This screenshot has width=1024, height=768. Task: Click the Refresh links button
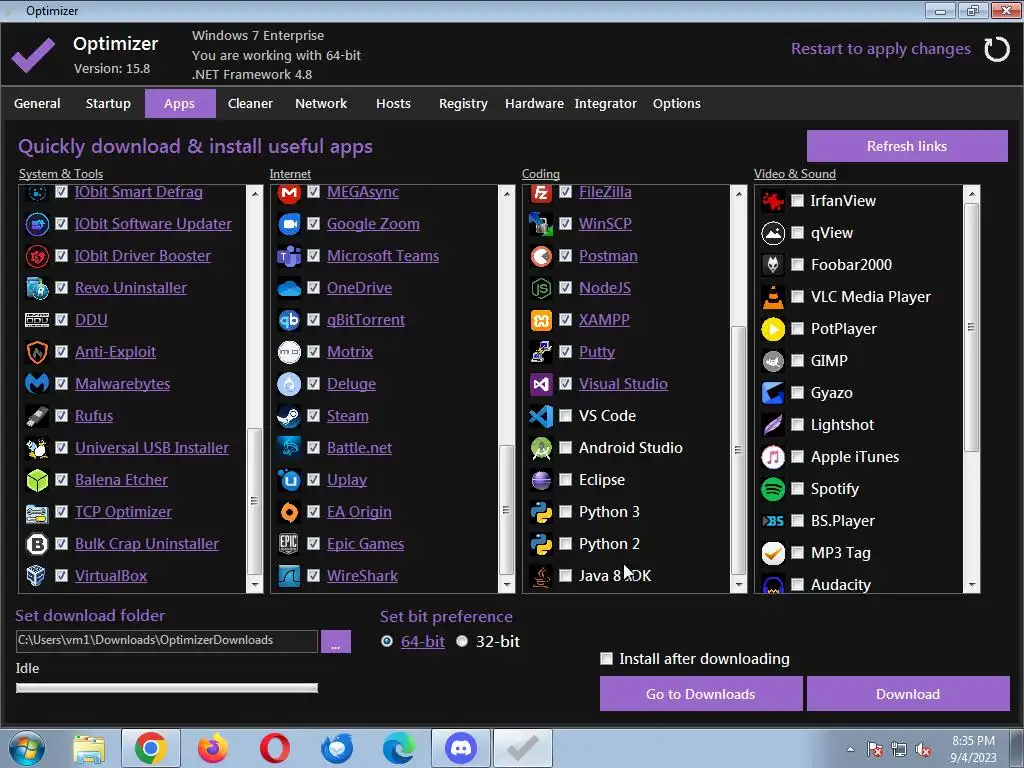click(907, 146)
